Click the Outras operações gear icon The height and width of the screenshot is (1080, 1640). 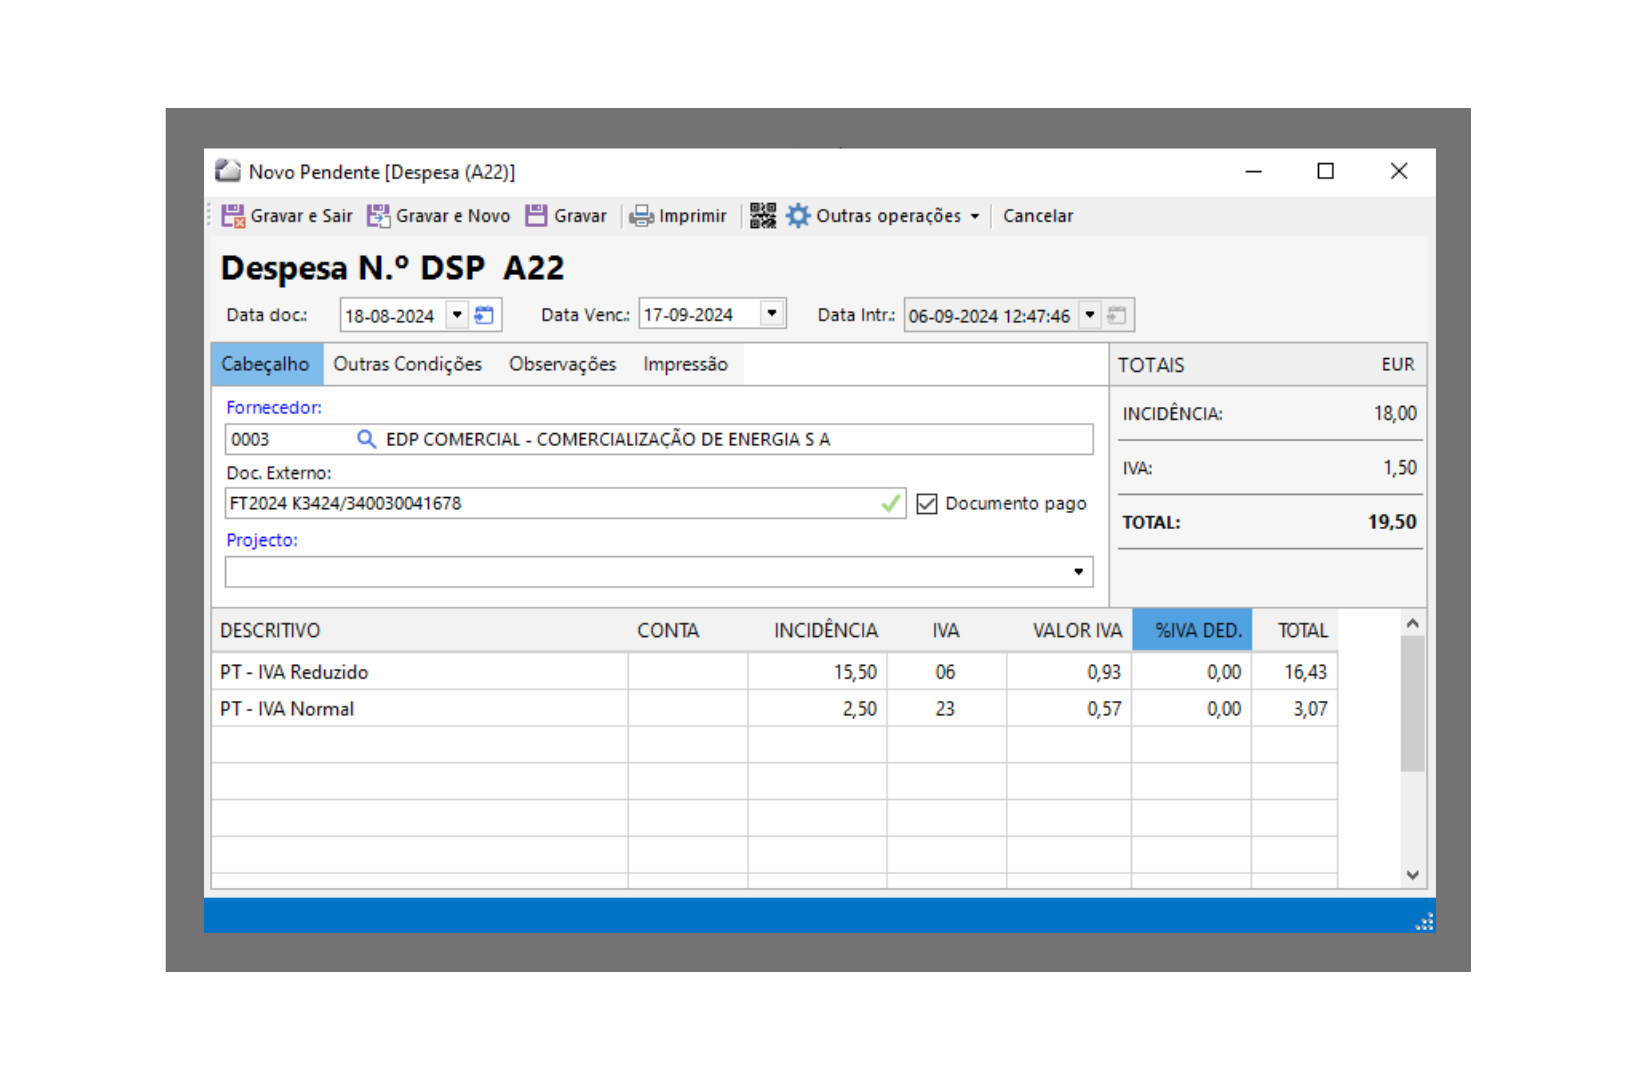pyautogui.click(x=798, y=216)
